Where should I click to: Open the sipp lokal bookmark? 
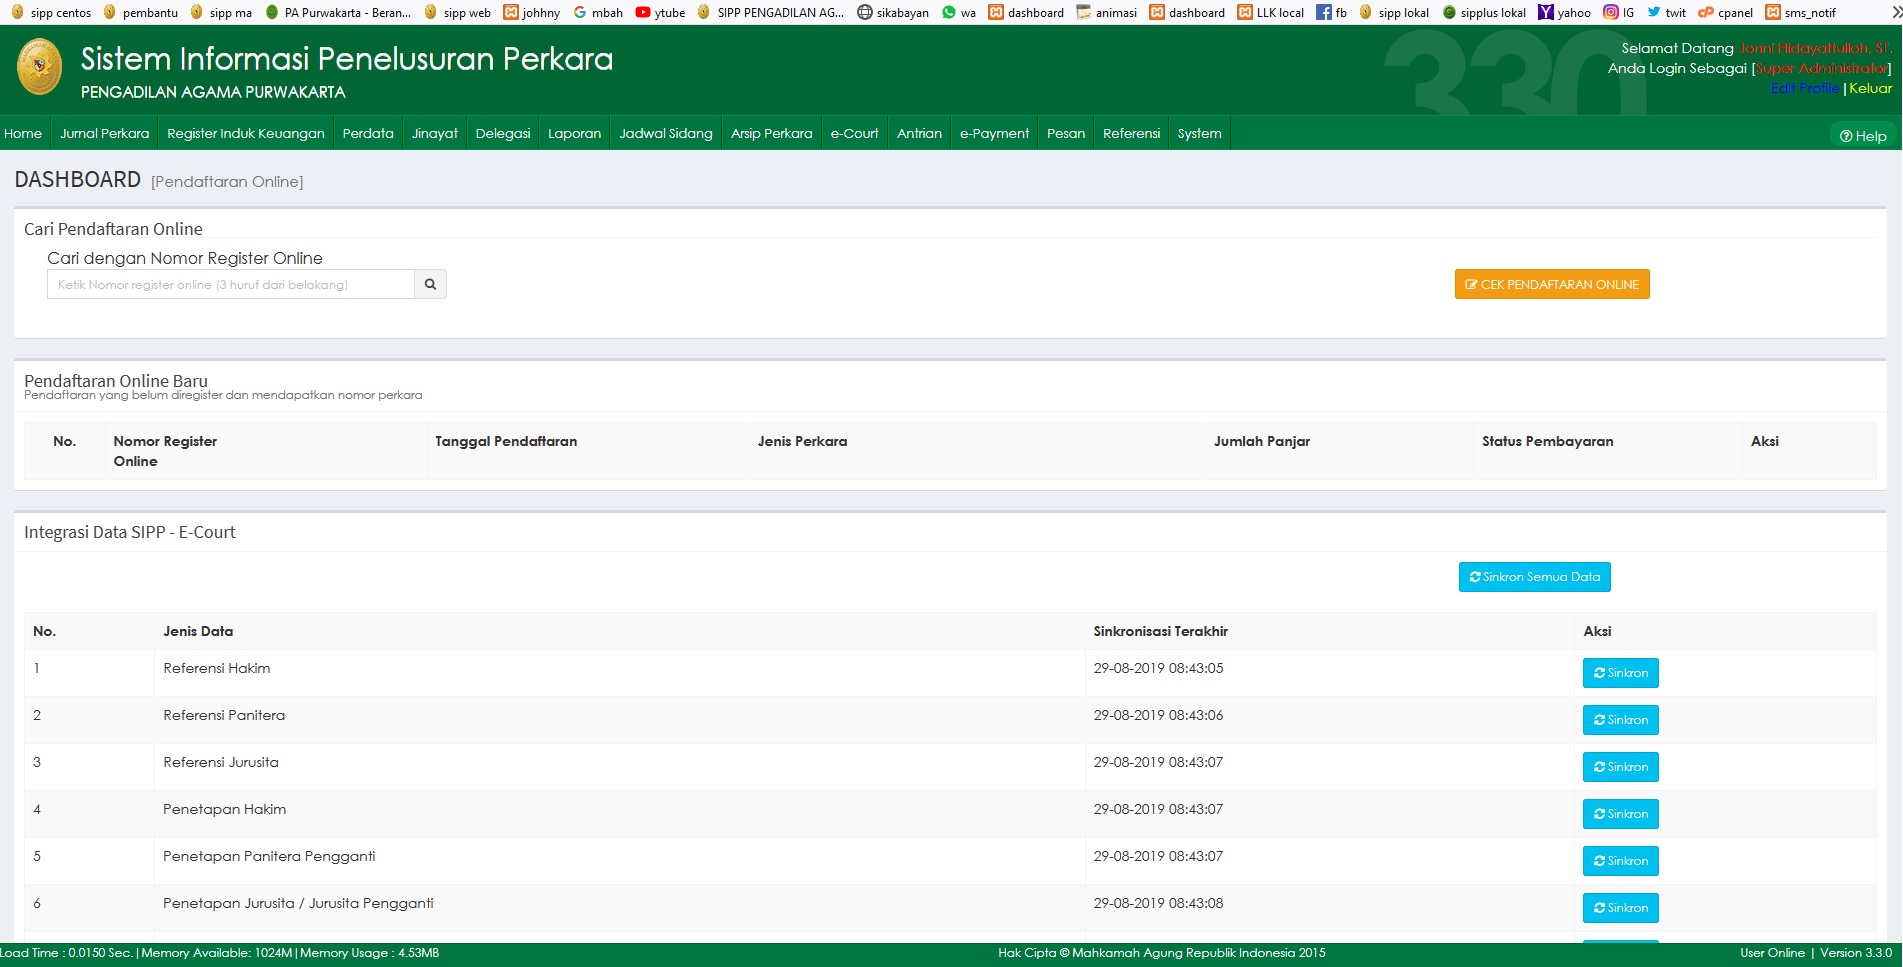(1394, 12)
